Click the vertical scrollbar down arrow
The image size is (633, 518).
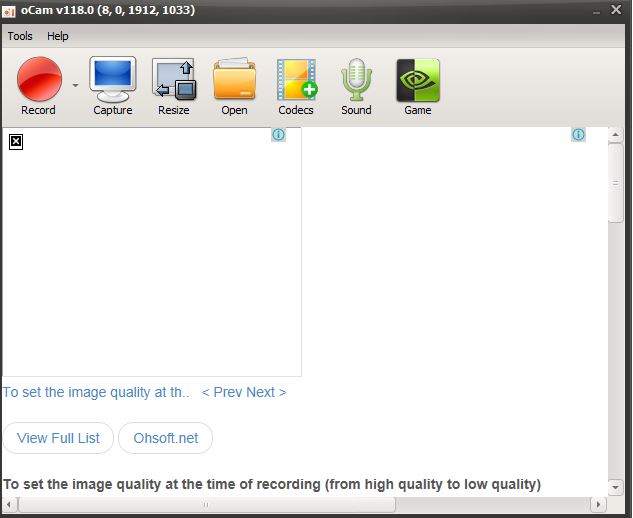615,487
